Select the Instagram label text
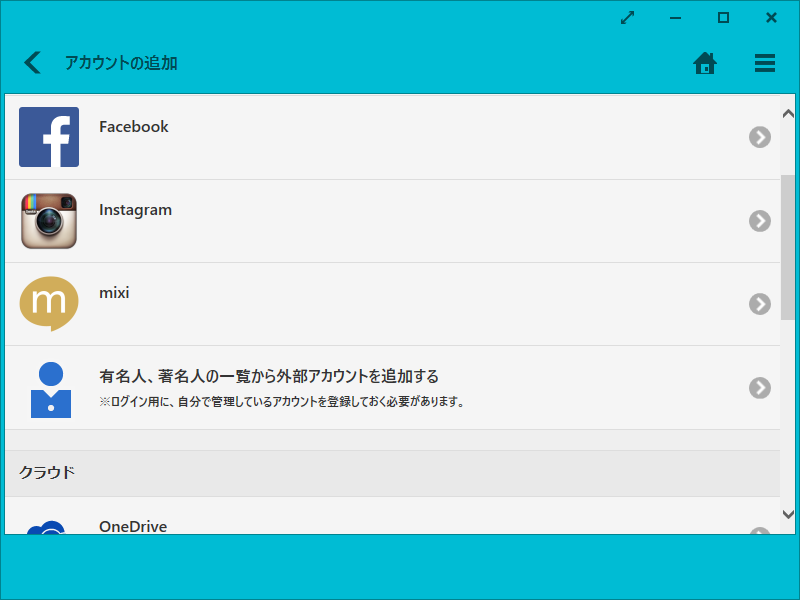The height and width of the screenshot is (600, 800). tap(135, 210)
